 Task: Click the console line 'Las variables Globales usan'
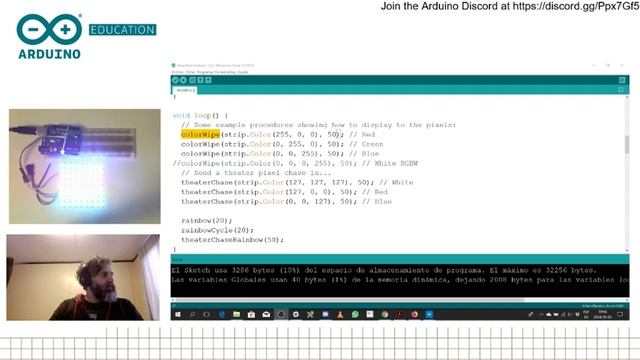pos(400,280)
